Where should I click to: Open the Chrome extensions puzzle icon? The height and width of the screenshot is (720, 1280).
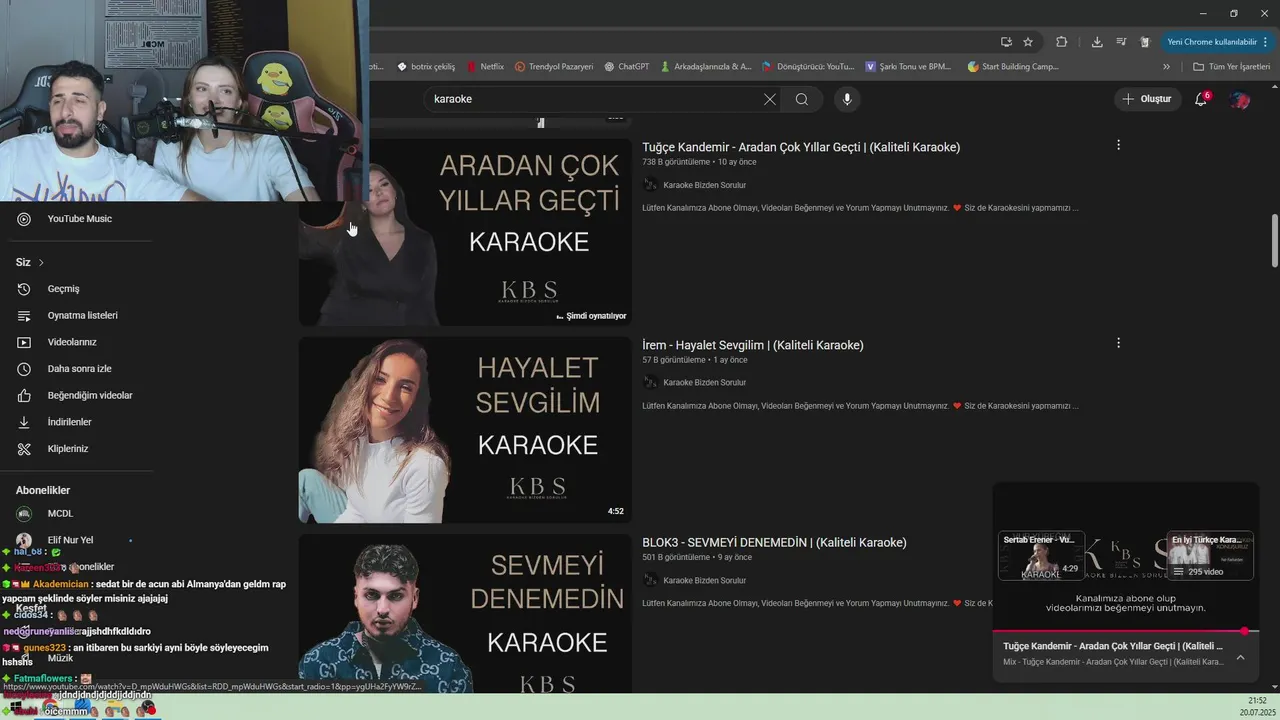pos(1062,42)
